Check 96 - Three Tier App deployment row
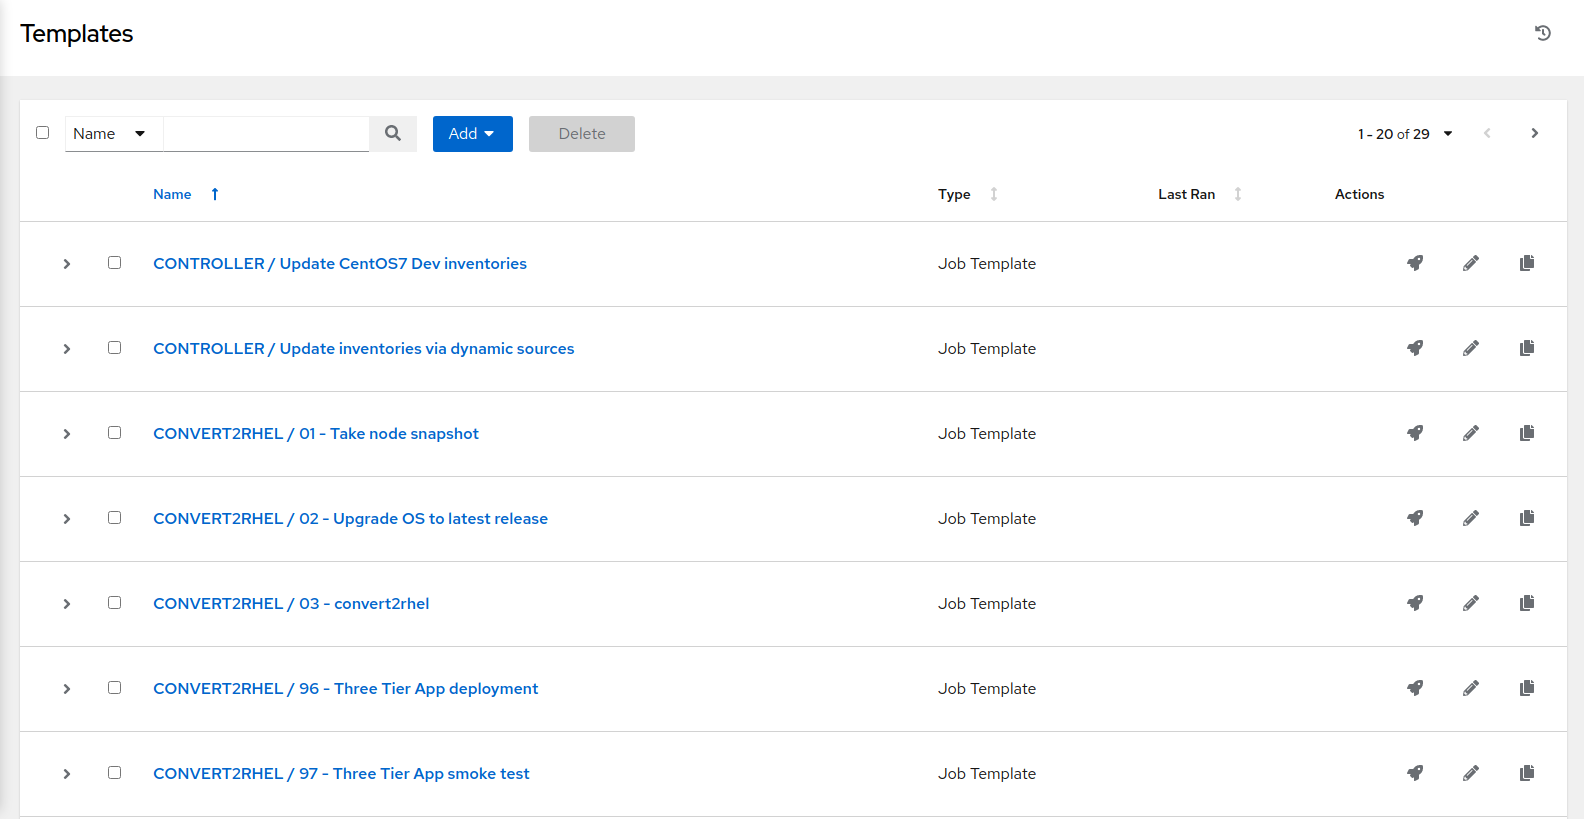 tap(114, 687)
